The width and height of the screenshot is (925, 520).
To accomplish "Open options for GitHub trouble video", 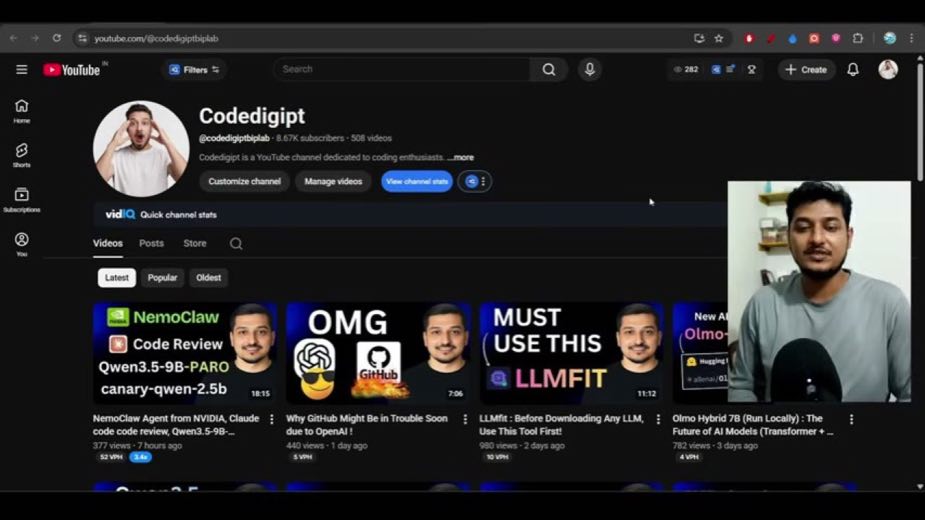I will click(x=465, y=419).
